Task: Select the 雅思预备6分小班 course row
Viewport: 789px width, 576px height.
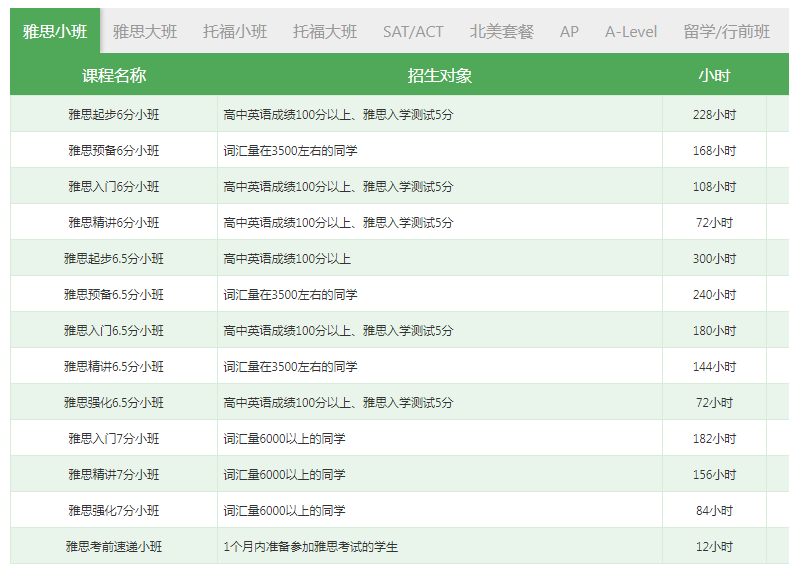Action: click(x=114, y=151)
